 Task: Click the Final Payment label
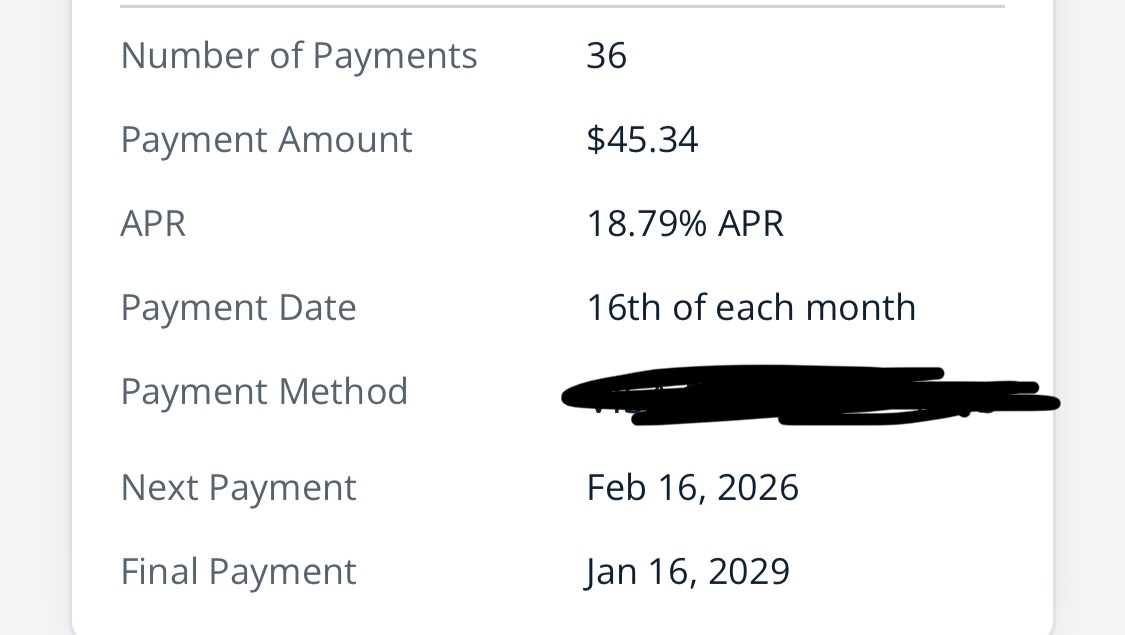click(x=238, y=572)
